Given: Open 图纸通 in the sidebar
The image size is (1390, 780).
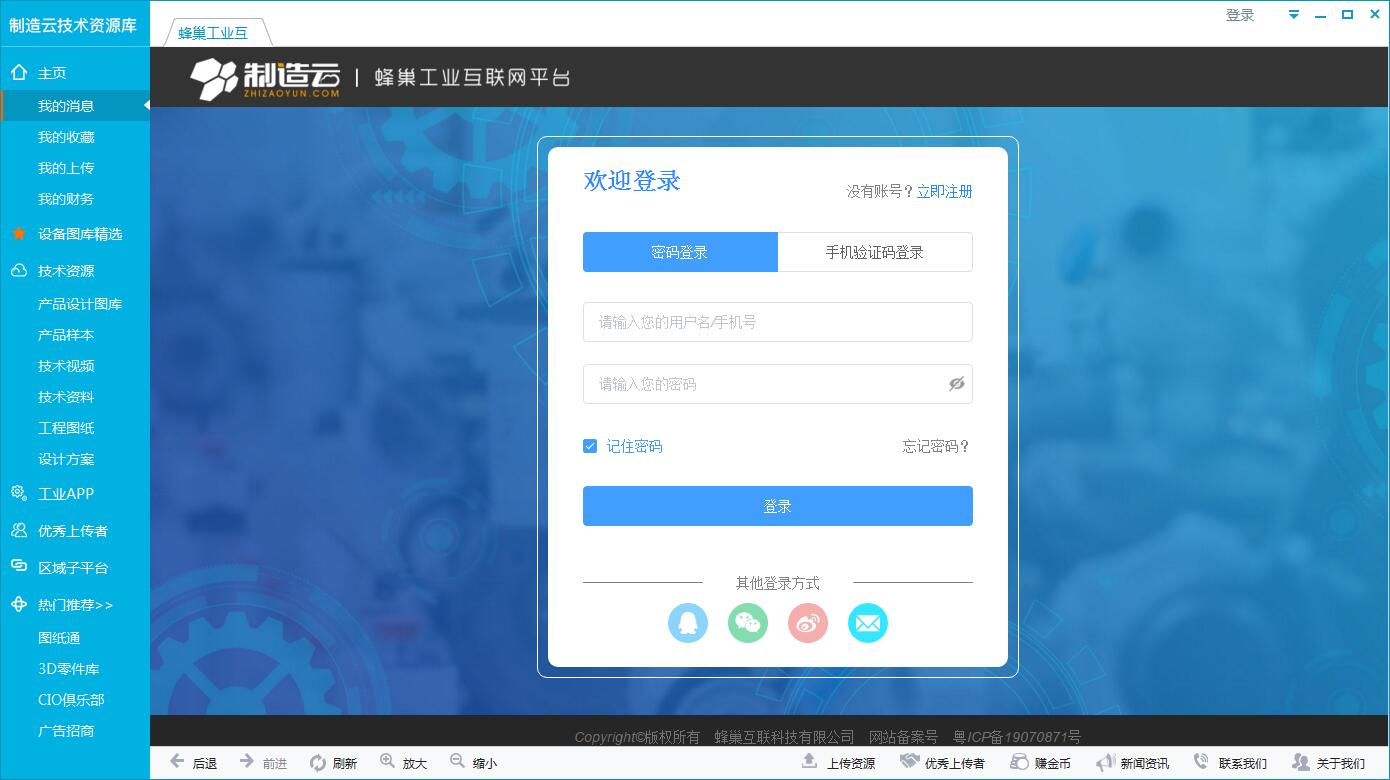Looking at the screenshot, I should tap(59, 638).
